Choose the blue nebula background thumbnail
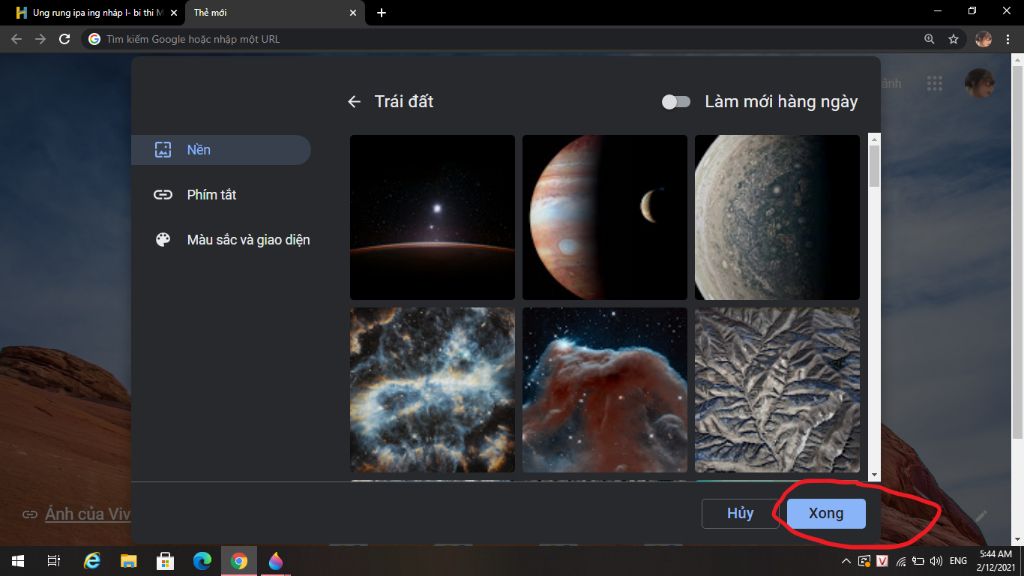The width and height of the screenshot is (1024, 576). click(432, 390)
